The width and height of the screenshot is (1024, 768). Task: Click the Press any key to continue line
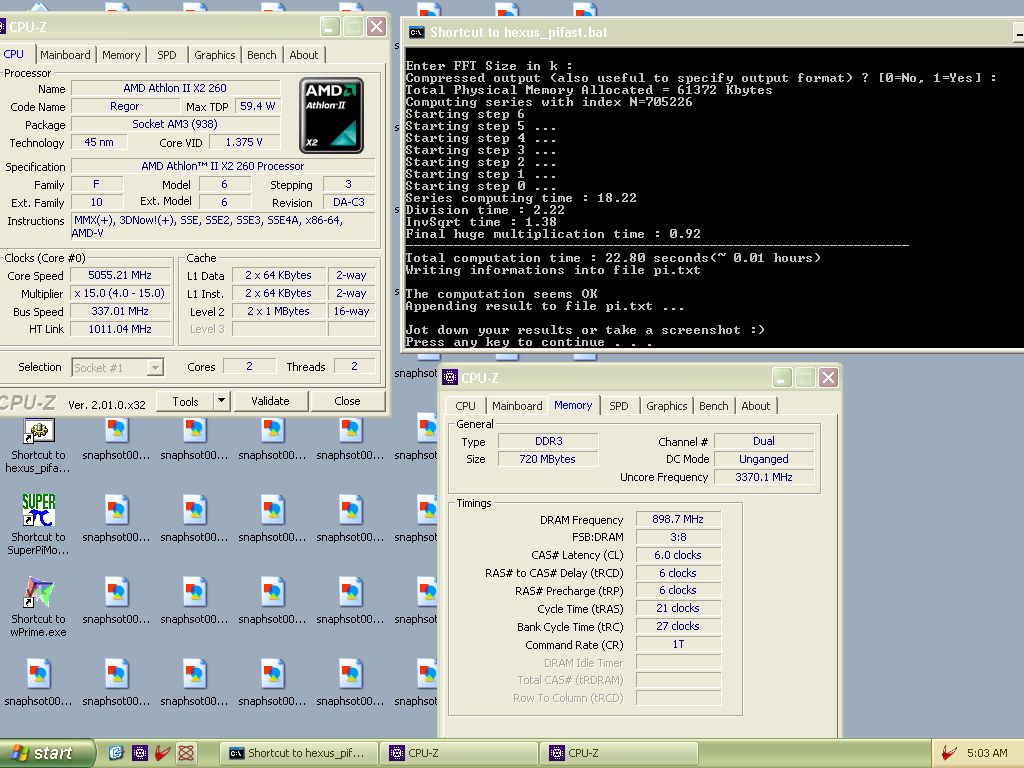click(x=528, y=342)
